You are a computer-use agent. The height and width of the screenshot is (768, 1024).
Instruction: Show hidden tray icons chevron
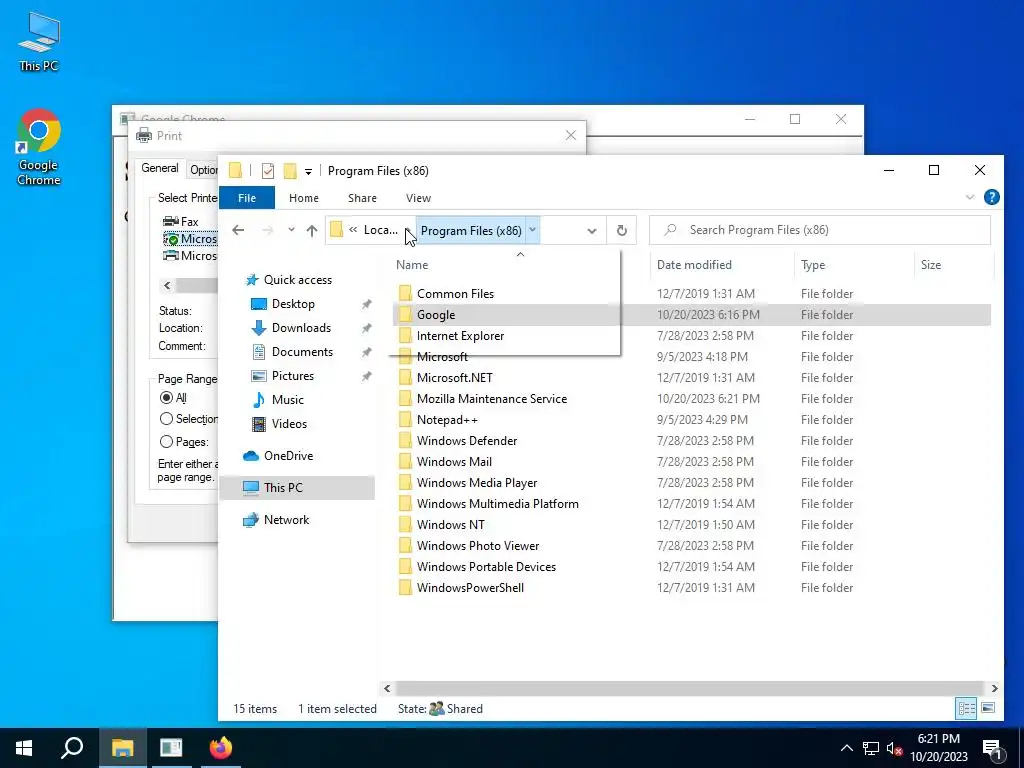click(x=846, y=748)
